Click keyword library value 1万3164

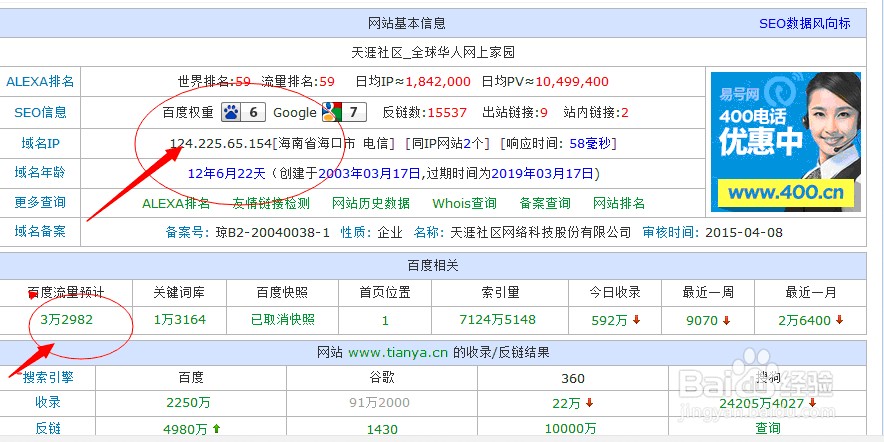coord(179,320)
